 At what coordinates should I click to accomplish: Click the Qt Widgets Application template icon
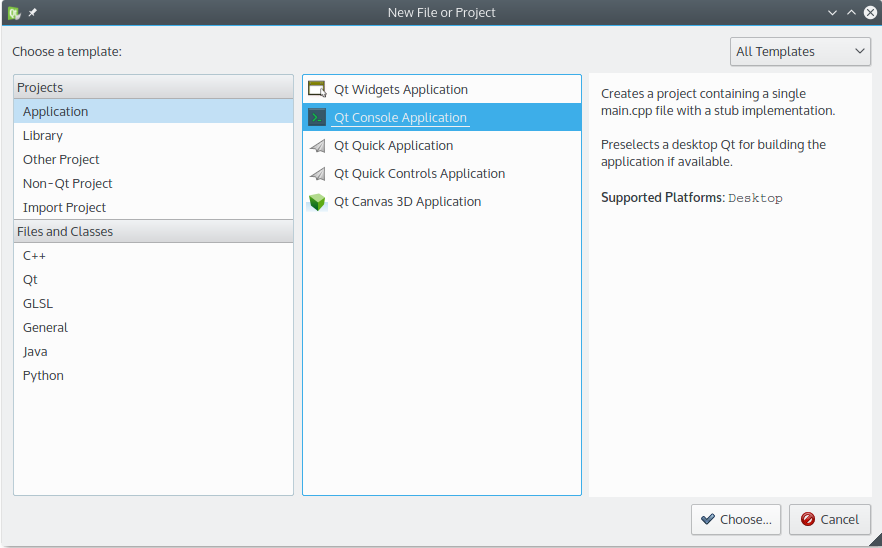[318, 89]
